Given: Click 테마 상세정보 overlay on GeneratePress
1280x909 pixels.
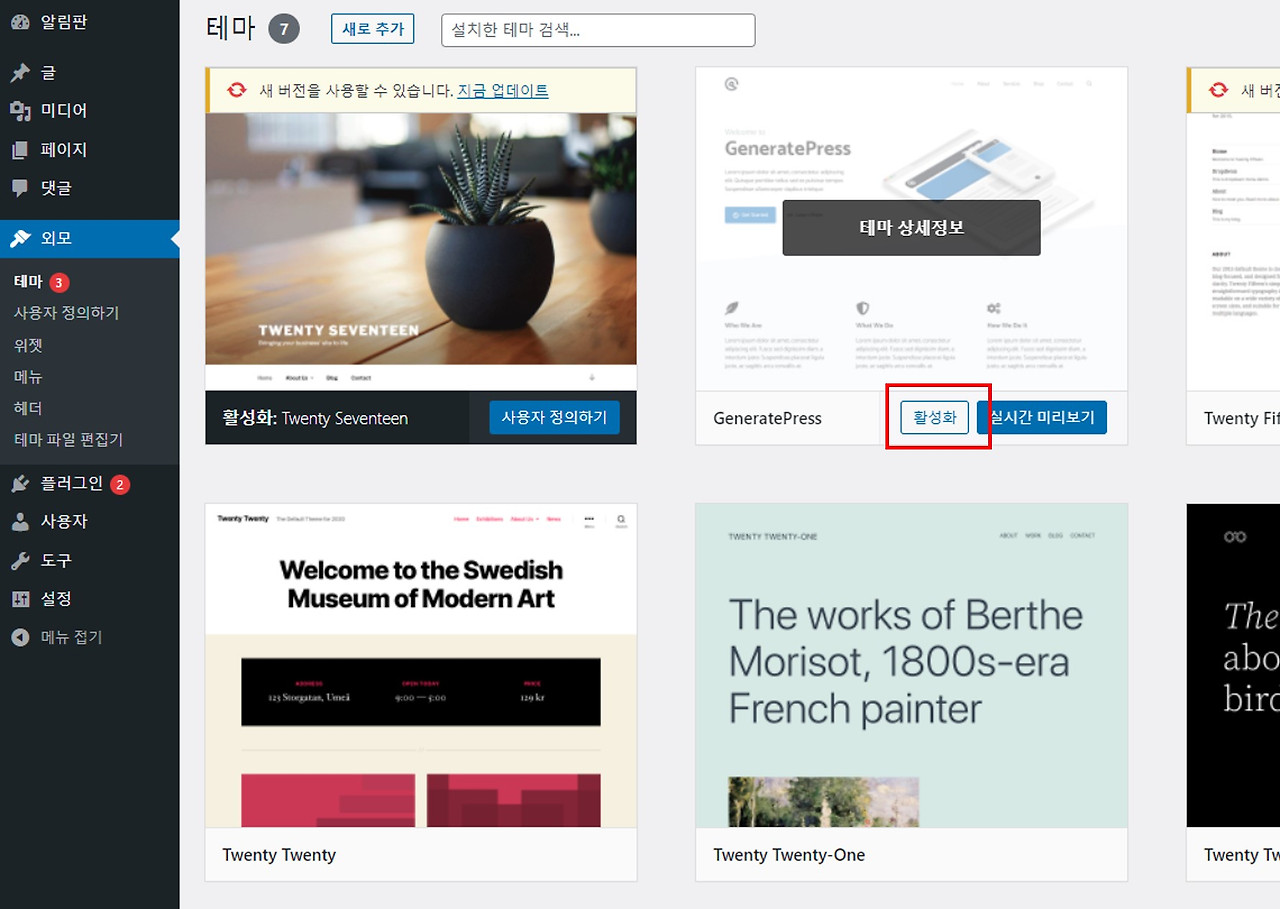Looking at the screenshot, I should [911, 228].
